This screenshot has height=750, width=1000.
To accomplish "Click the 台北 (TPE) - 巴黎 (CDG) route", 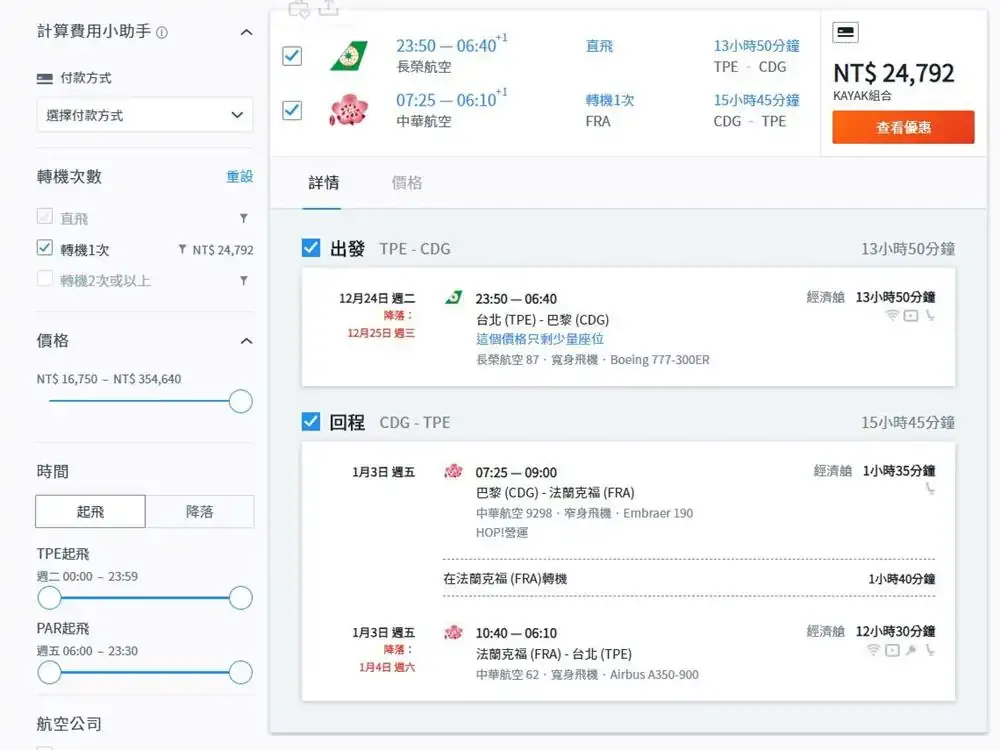I will click(542, 320).
